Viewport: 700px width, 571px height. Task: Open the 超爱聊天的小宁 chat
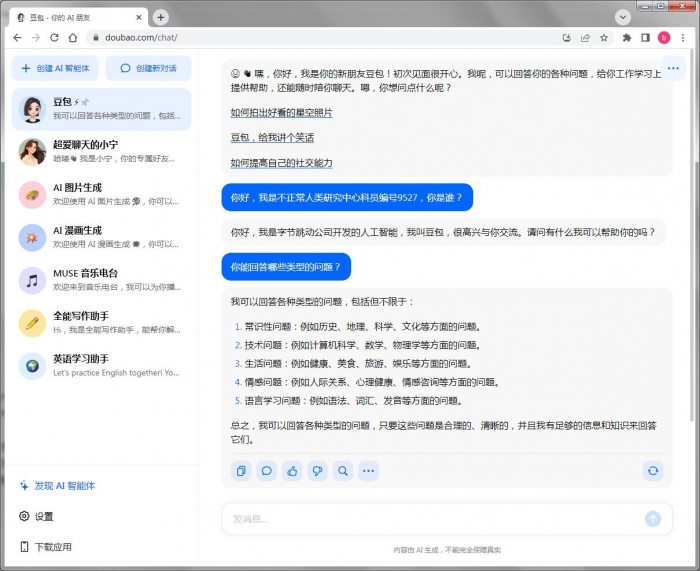click(101, 152)
